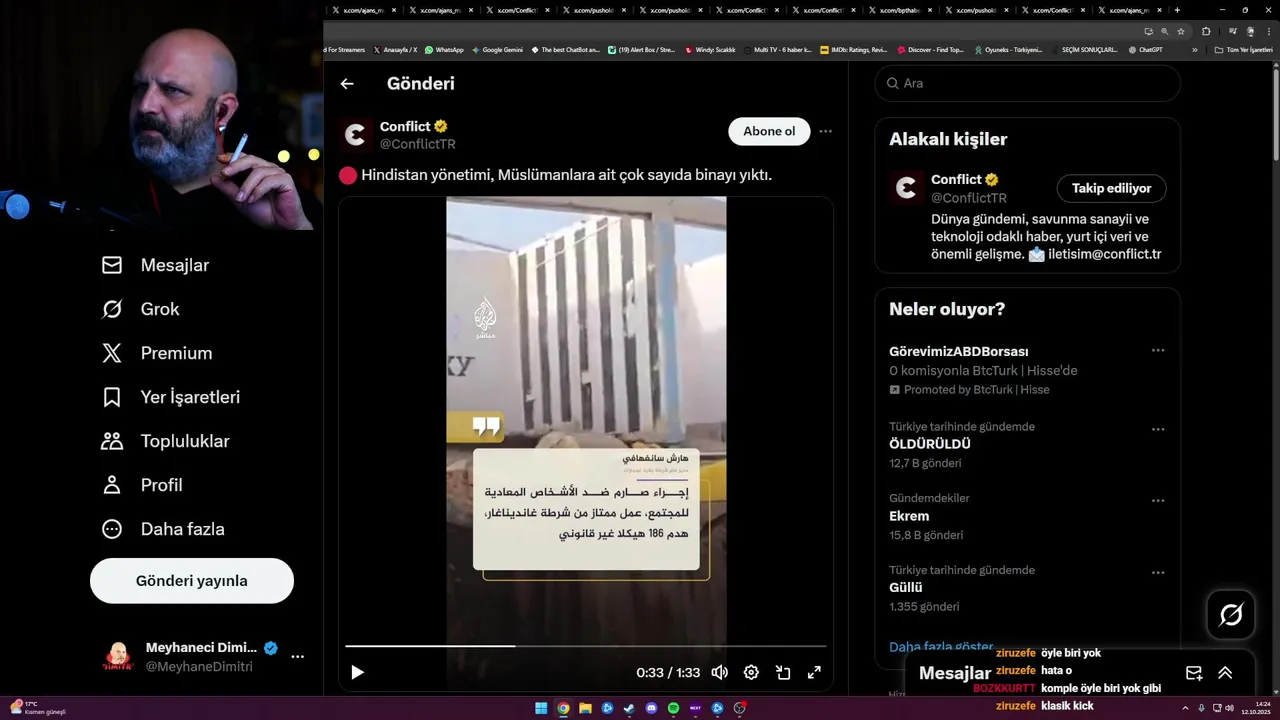Click the Conflict avatar under Alakalı kişiler

point(906,188)
